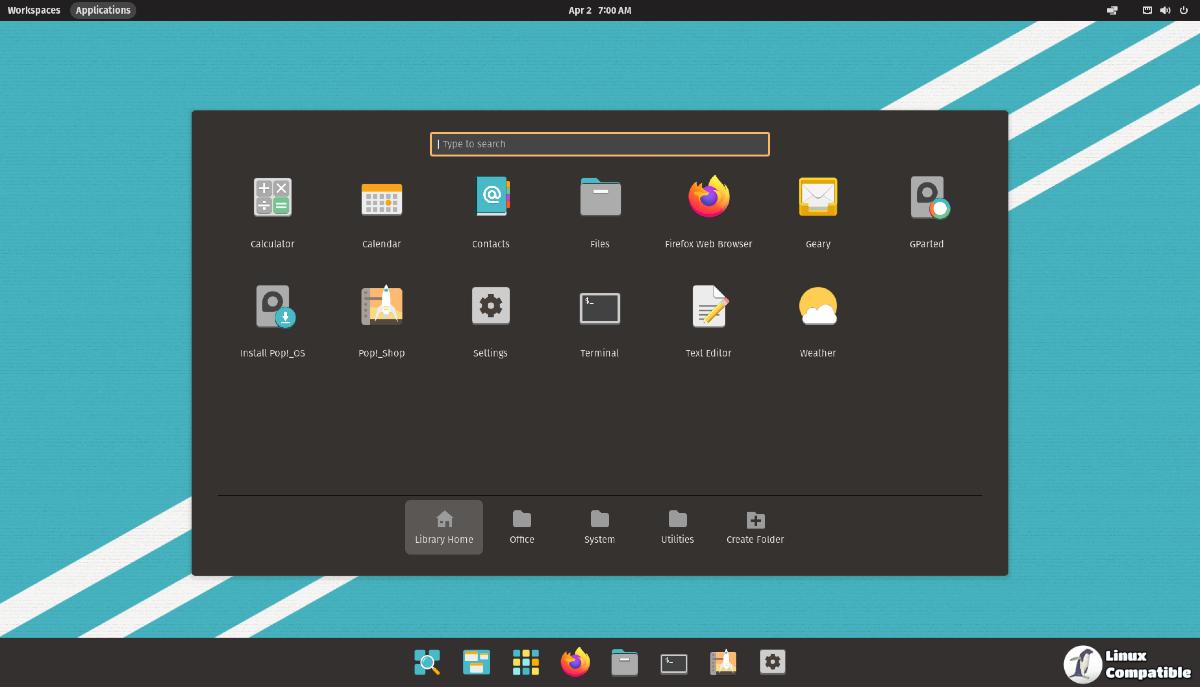Open the Calculator app

point(272,199)
